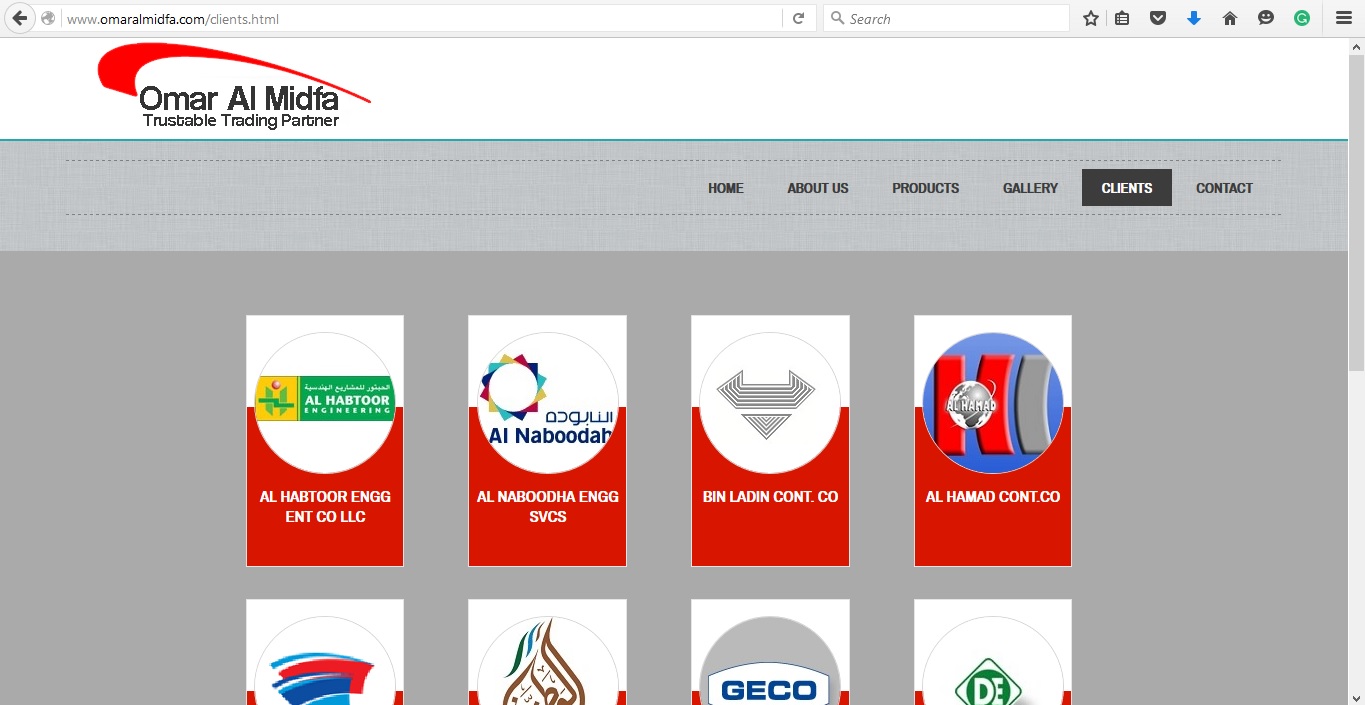
Task: Click the smiley face toolbar icon
Action: pos(1266,18)
